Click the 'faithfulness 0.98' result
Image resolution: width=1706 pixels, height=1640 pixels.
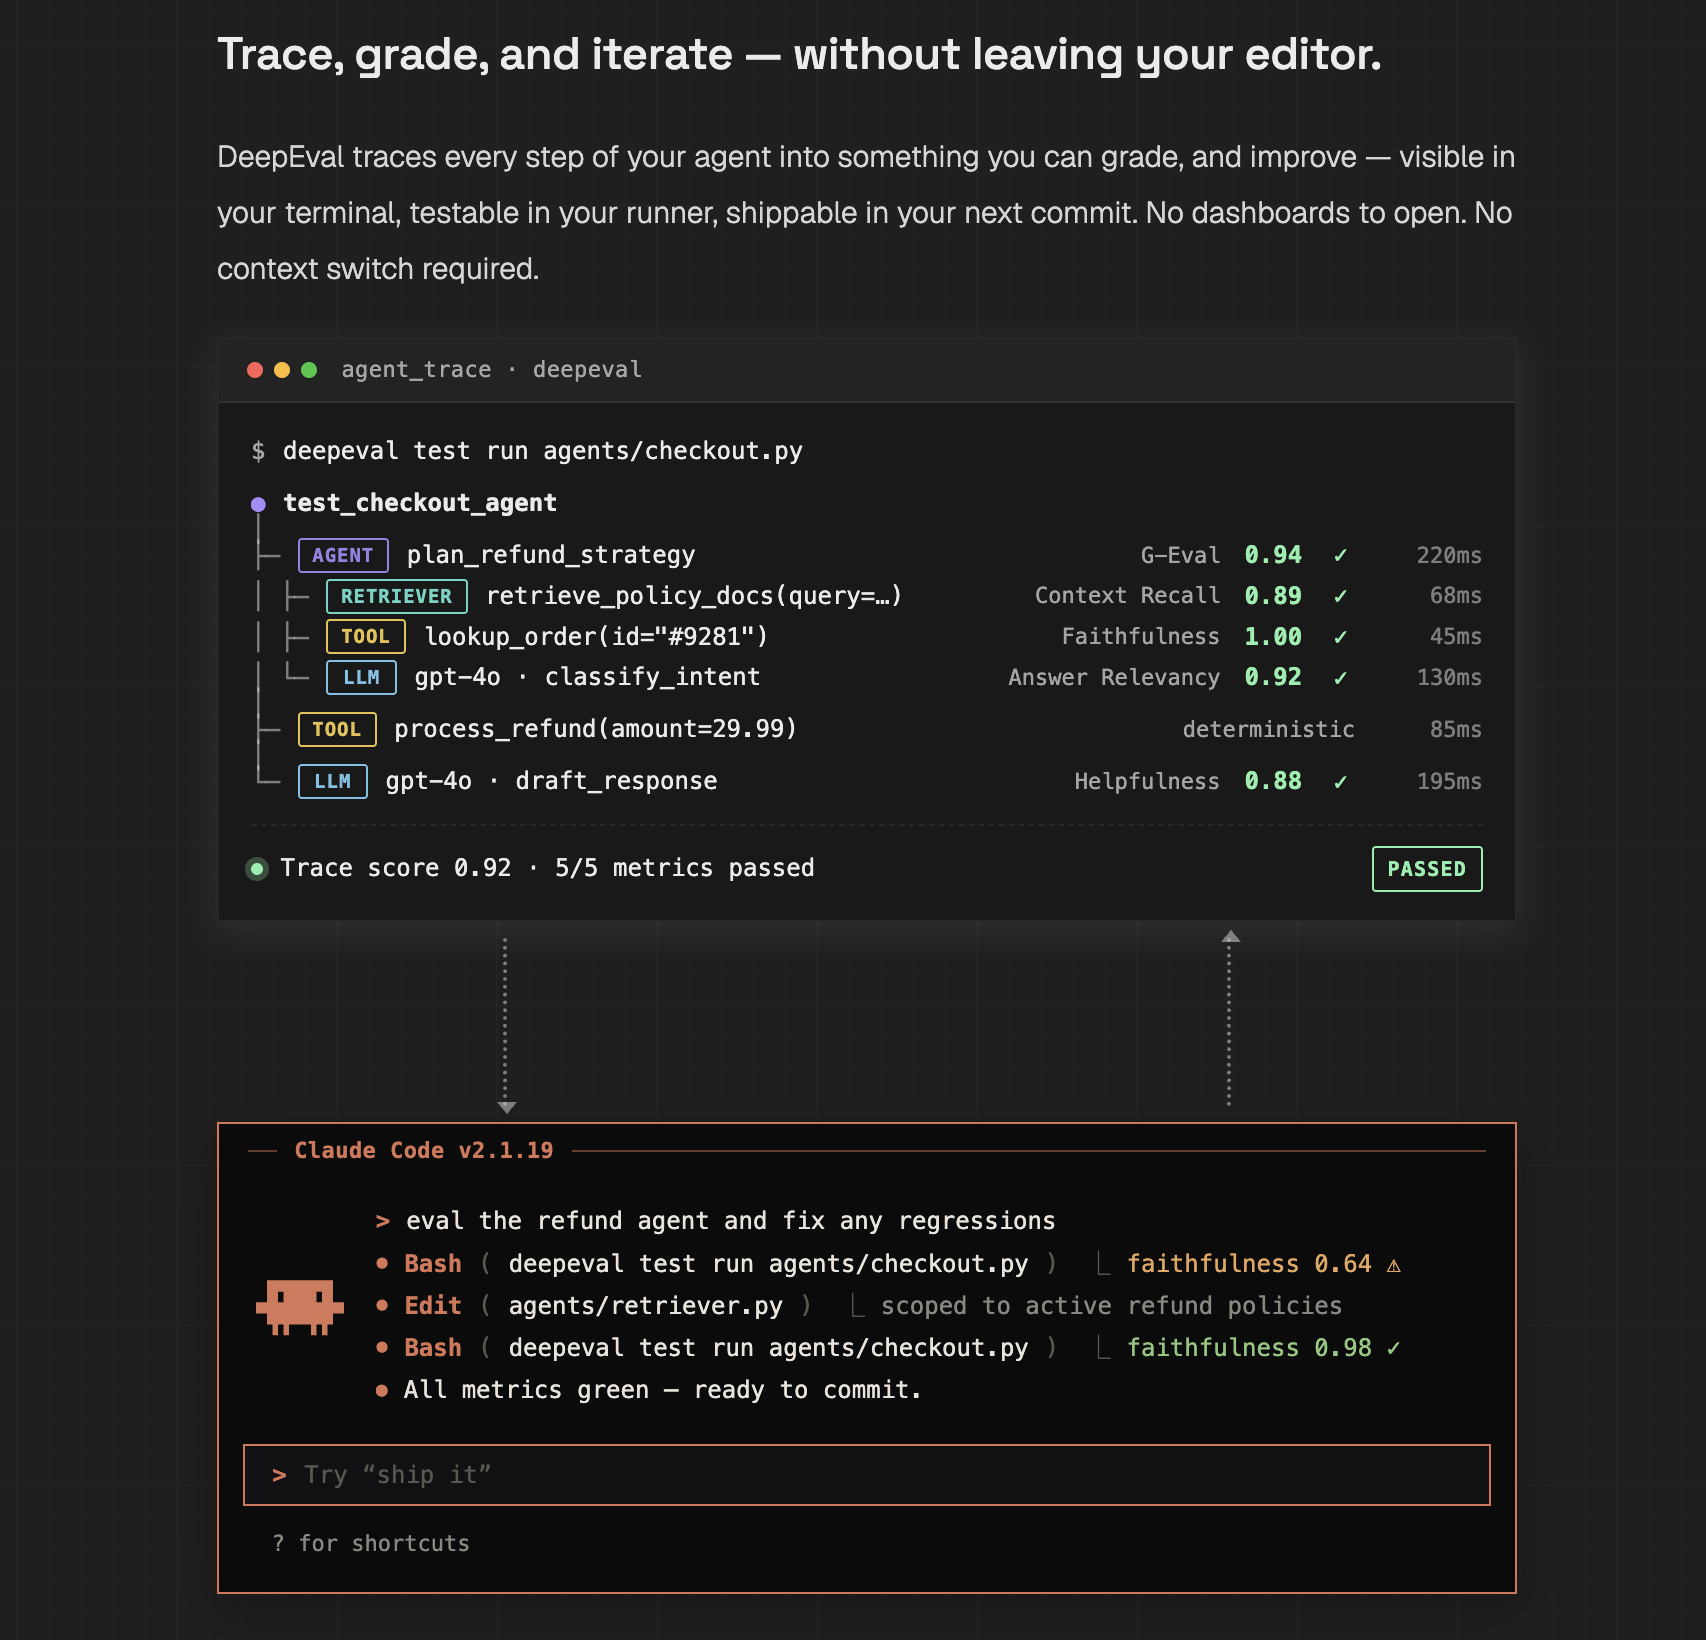(1249, 1348)
